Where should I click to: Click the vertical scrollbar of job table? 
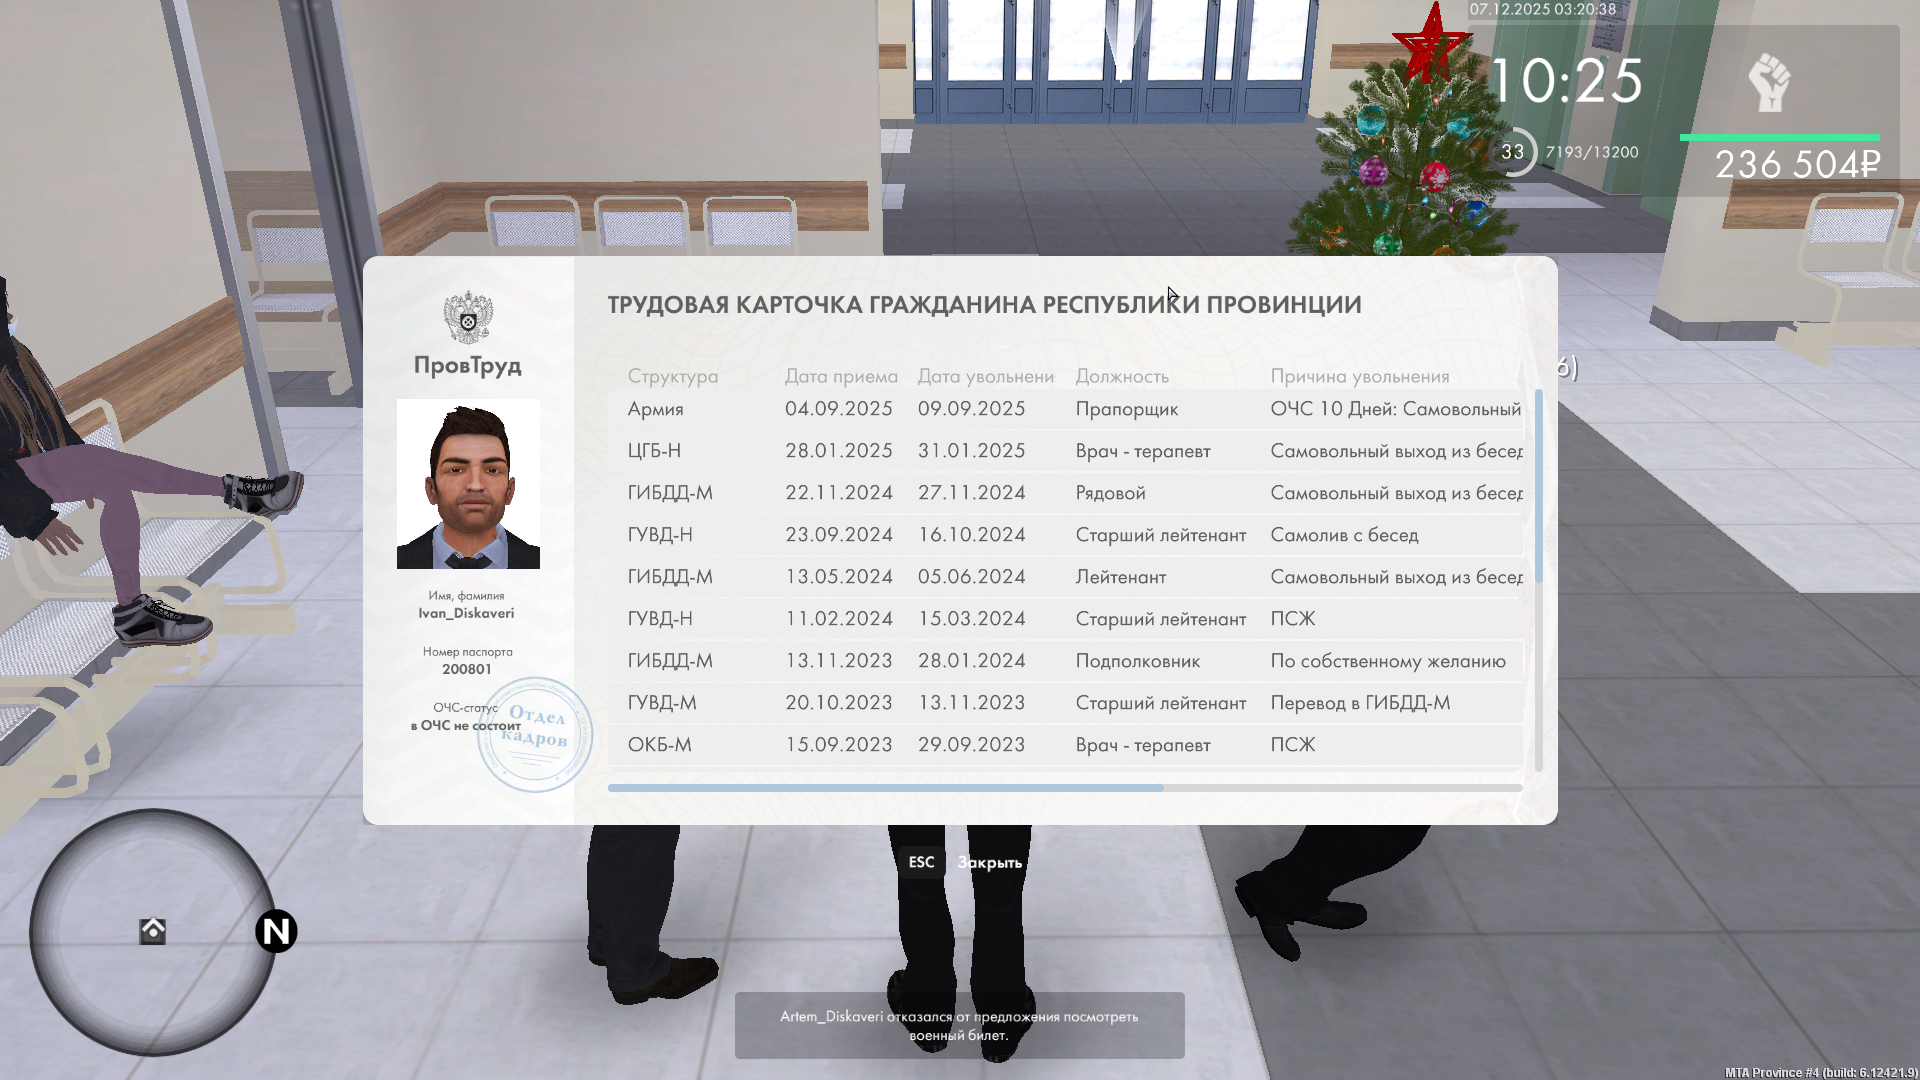point(1538,487)
